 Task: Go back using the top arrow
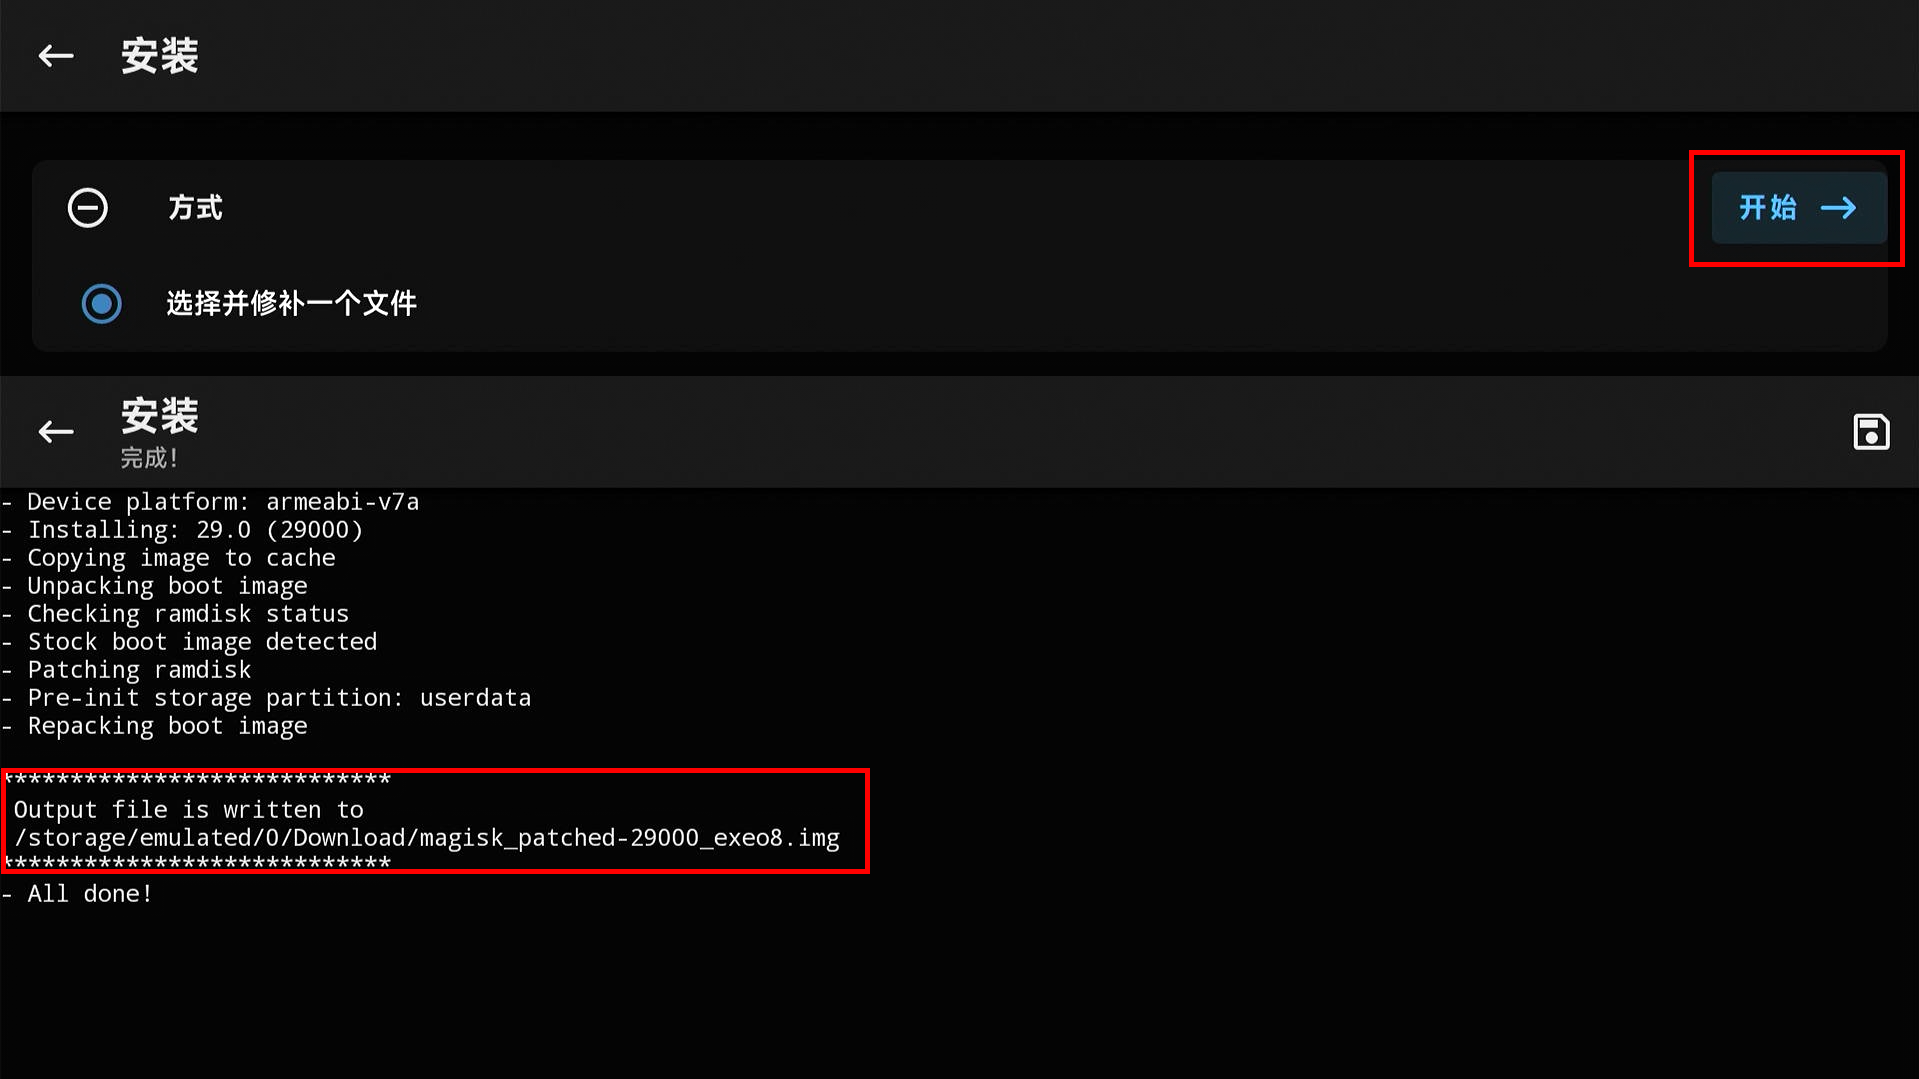(x=56, y=56)
